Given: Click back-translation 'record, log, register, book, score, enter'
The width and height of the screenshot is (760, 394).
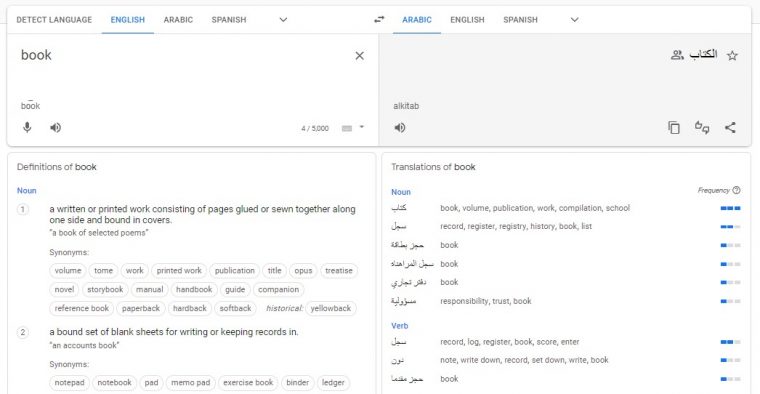Looking at the screenshot, I should [x=509, y=342].
